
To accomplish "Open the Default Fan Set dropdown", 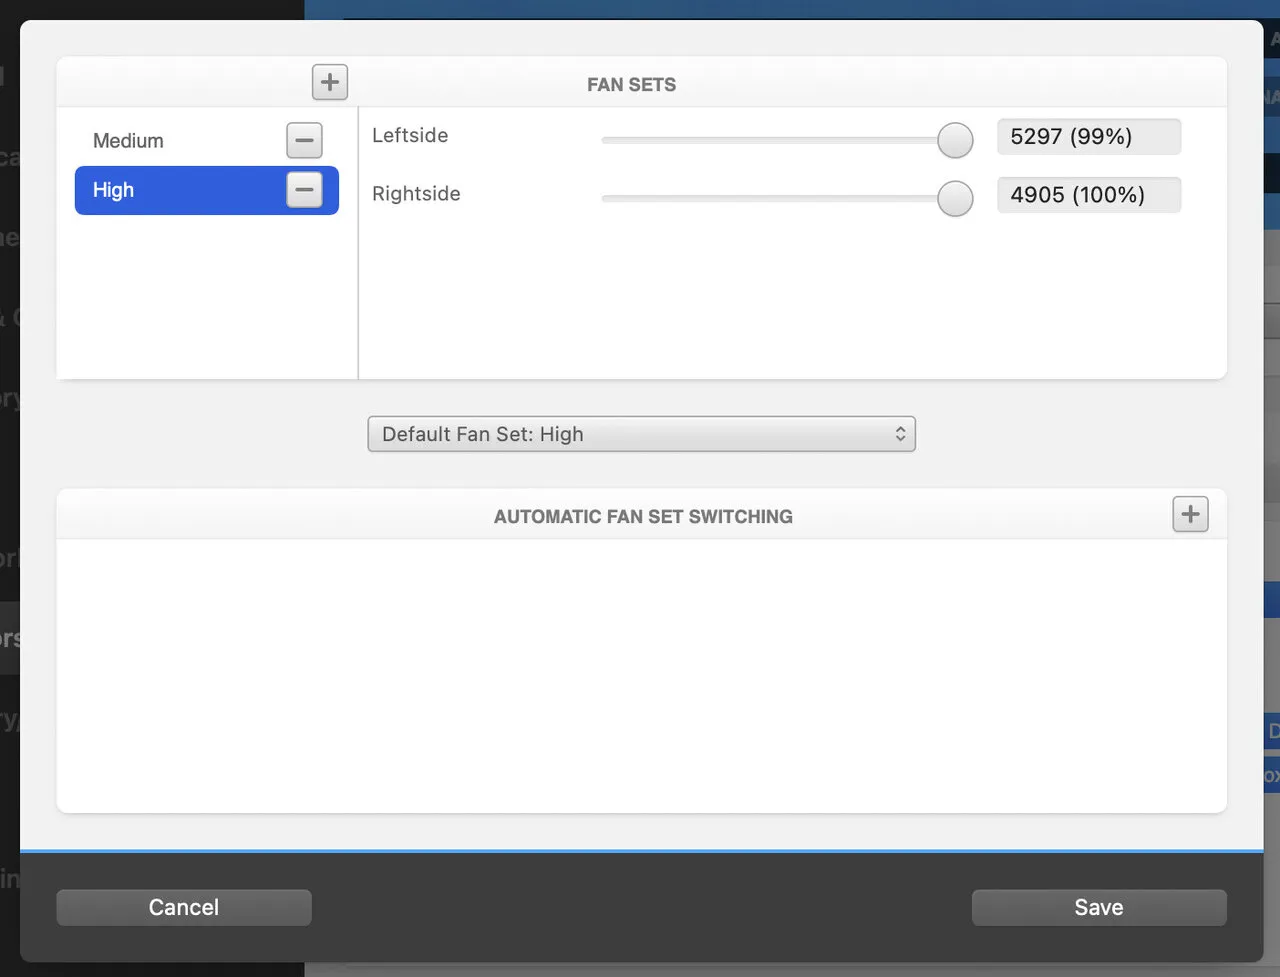I will coord(640,434).
